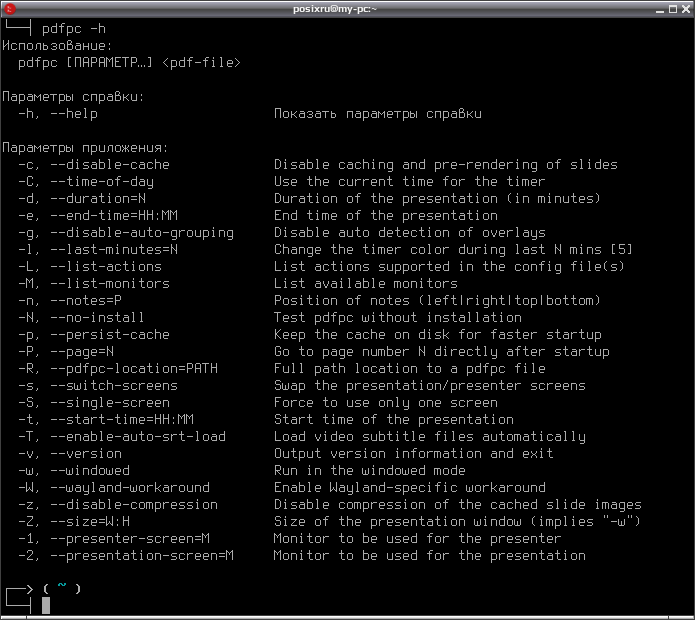Click 'List actions supported in the config file(s)'
This screenshot has height=620, width=695.
click(449, 266)
